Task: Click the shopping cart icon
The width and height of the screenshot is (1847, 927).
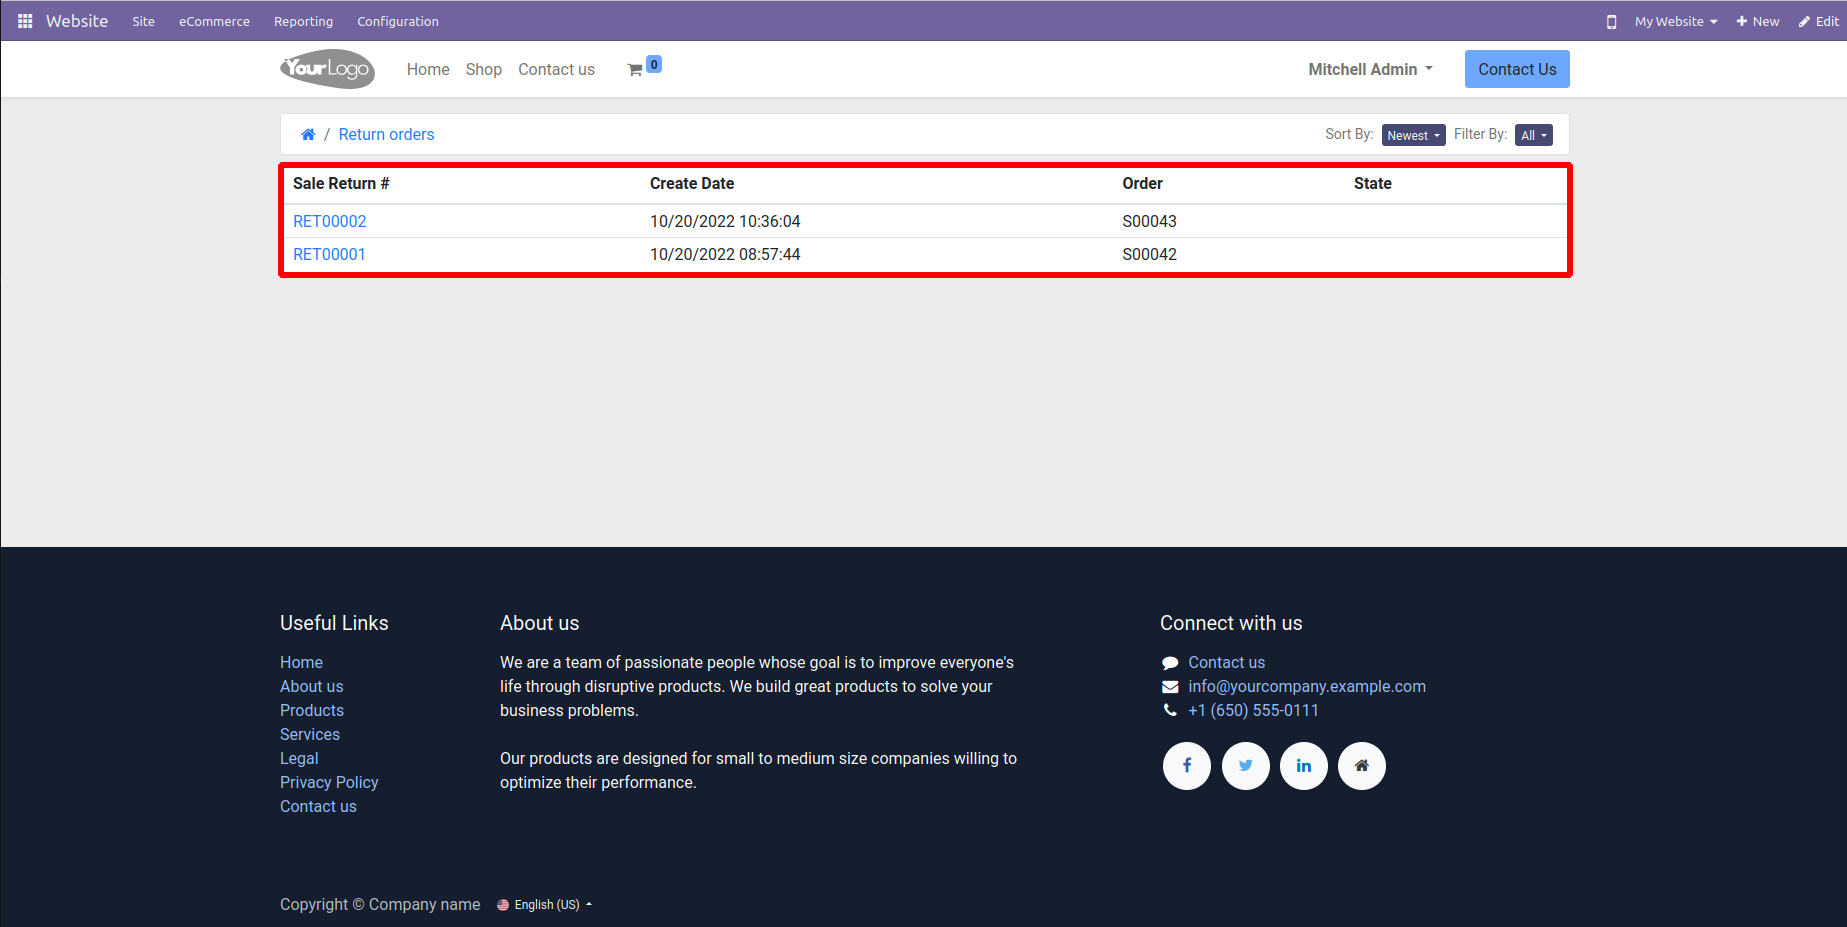Action: click(x=635, y=70)
